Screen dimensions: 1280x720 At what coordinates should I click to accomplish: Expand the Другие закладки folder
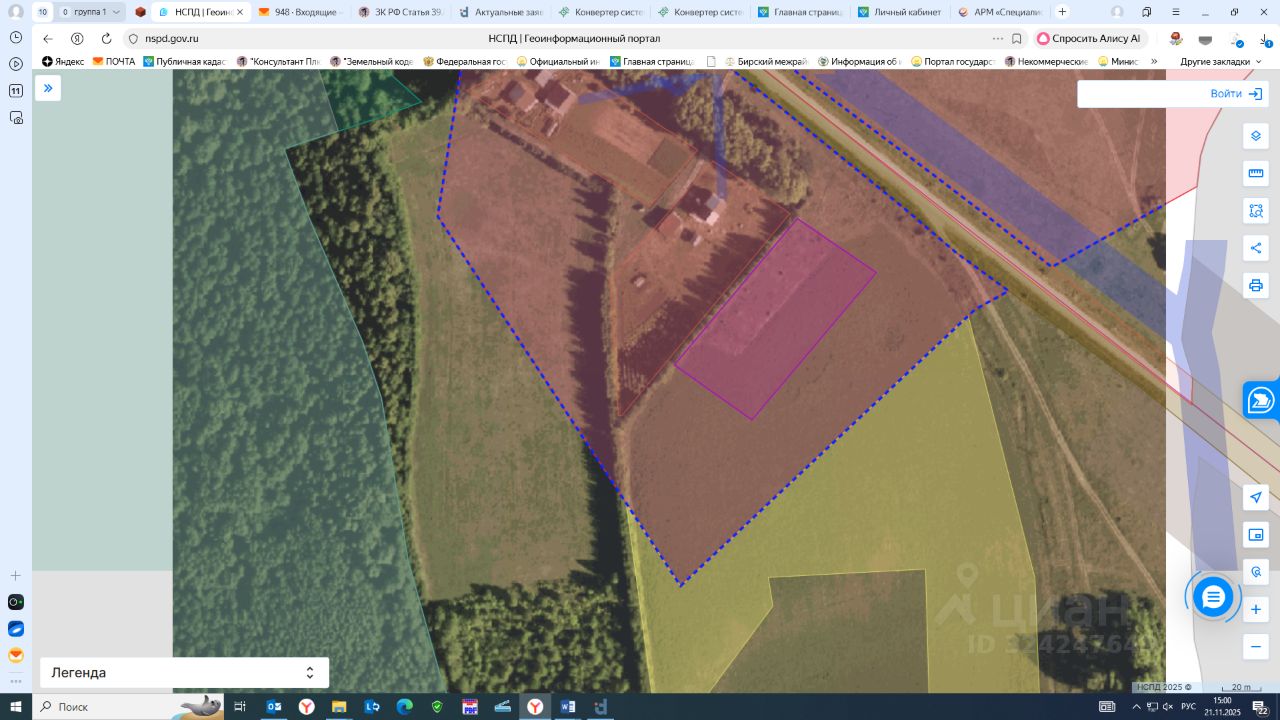click(1219, 61)
